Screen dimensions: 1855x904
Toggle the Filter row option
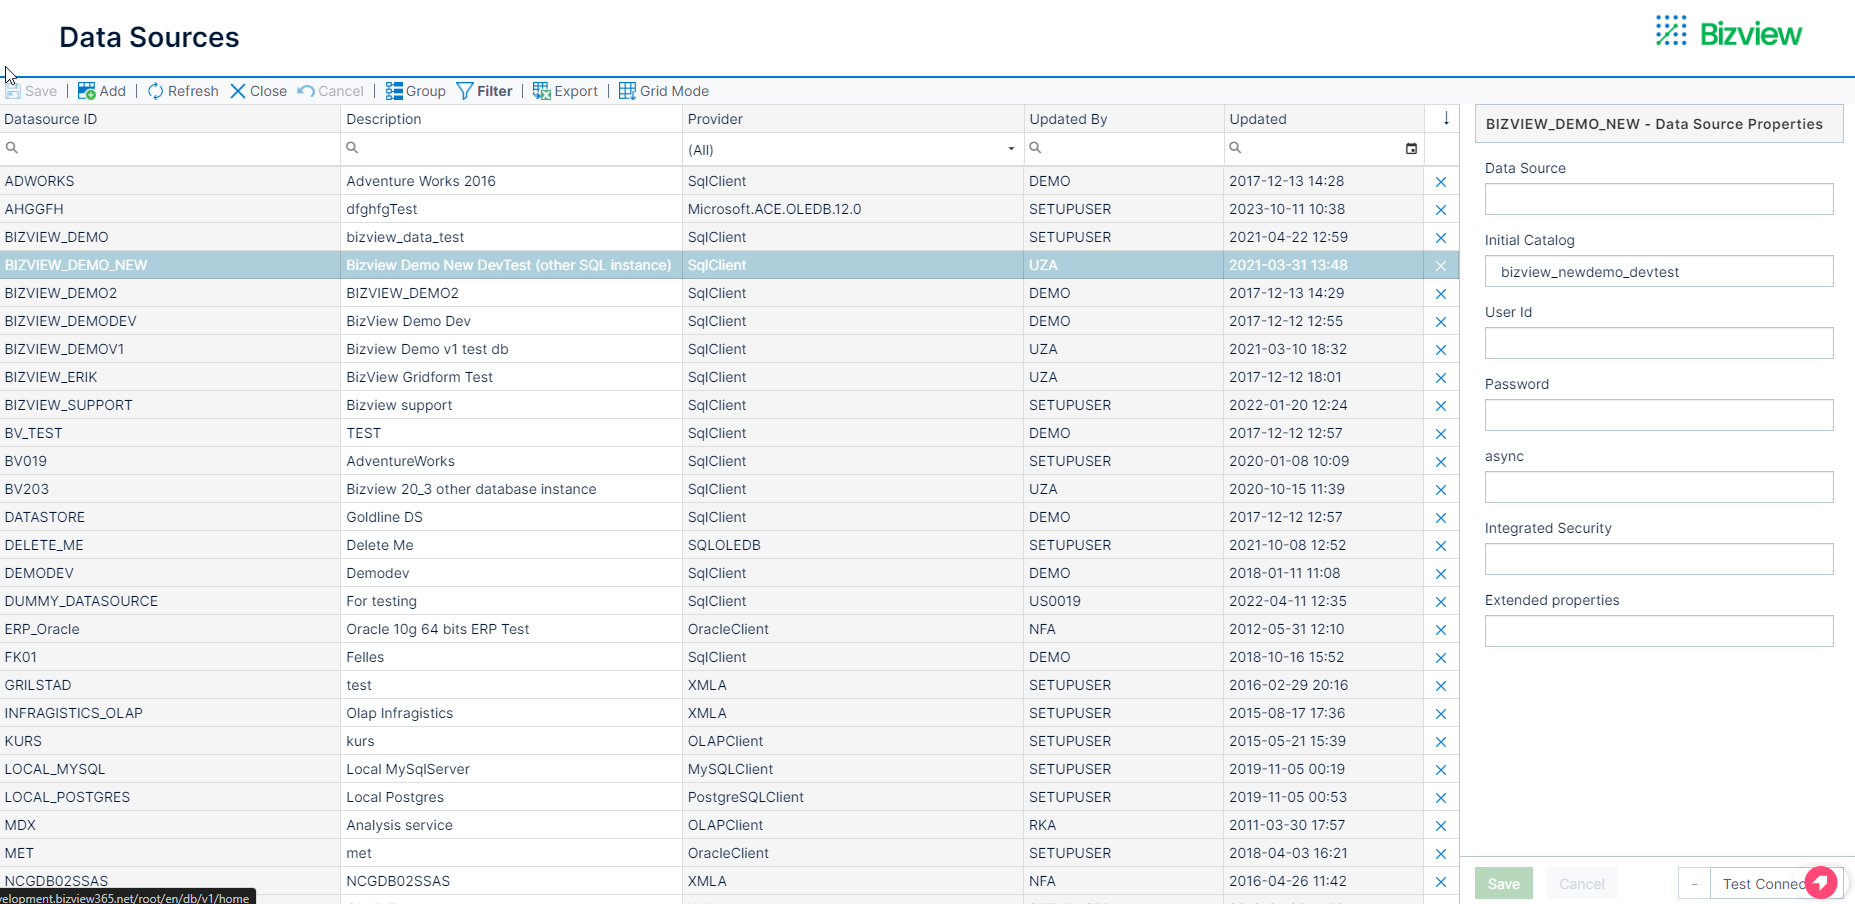(485, 91)
